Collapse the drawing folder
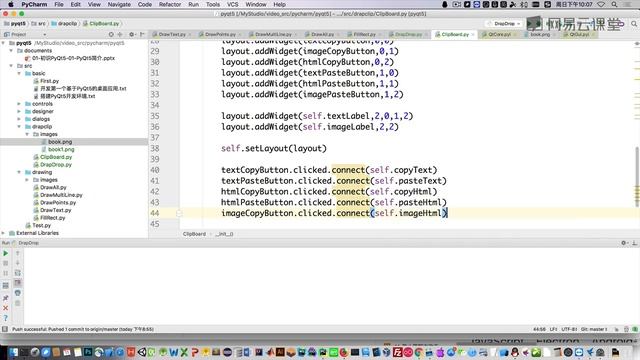 [x=19, y=172]
